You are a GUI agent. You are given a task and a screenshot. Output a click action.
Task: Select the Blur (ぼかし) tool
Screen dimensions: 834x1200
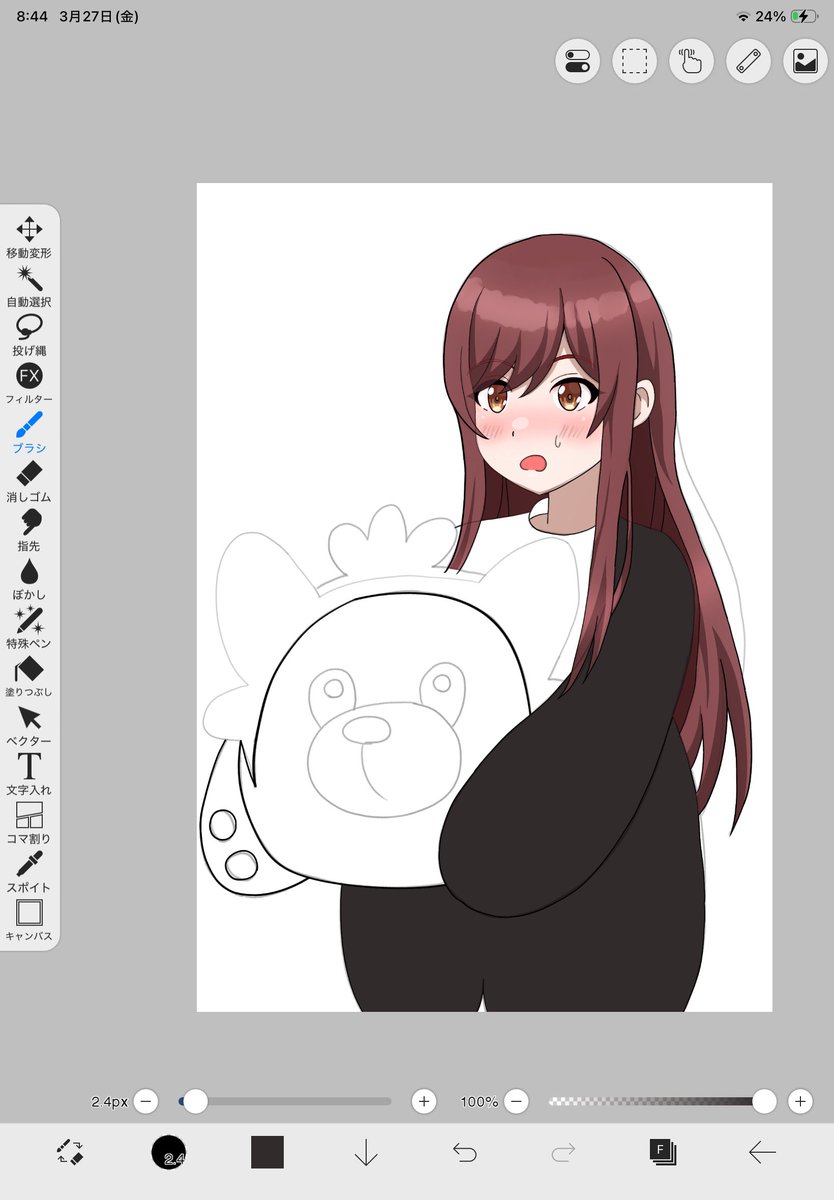pos(29,579)
